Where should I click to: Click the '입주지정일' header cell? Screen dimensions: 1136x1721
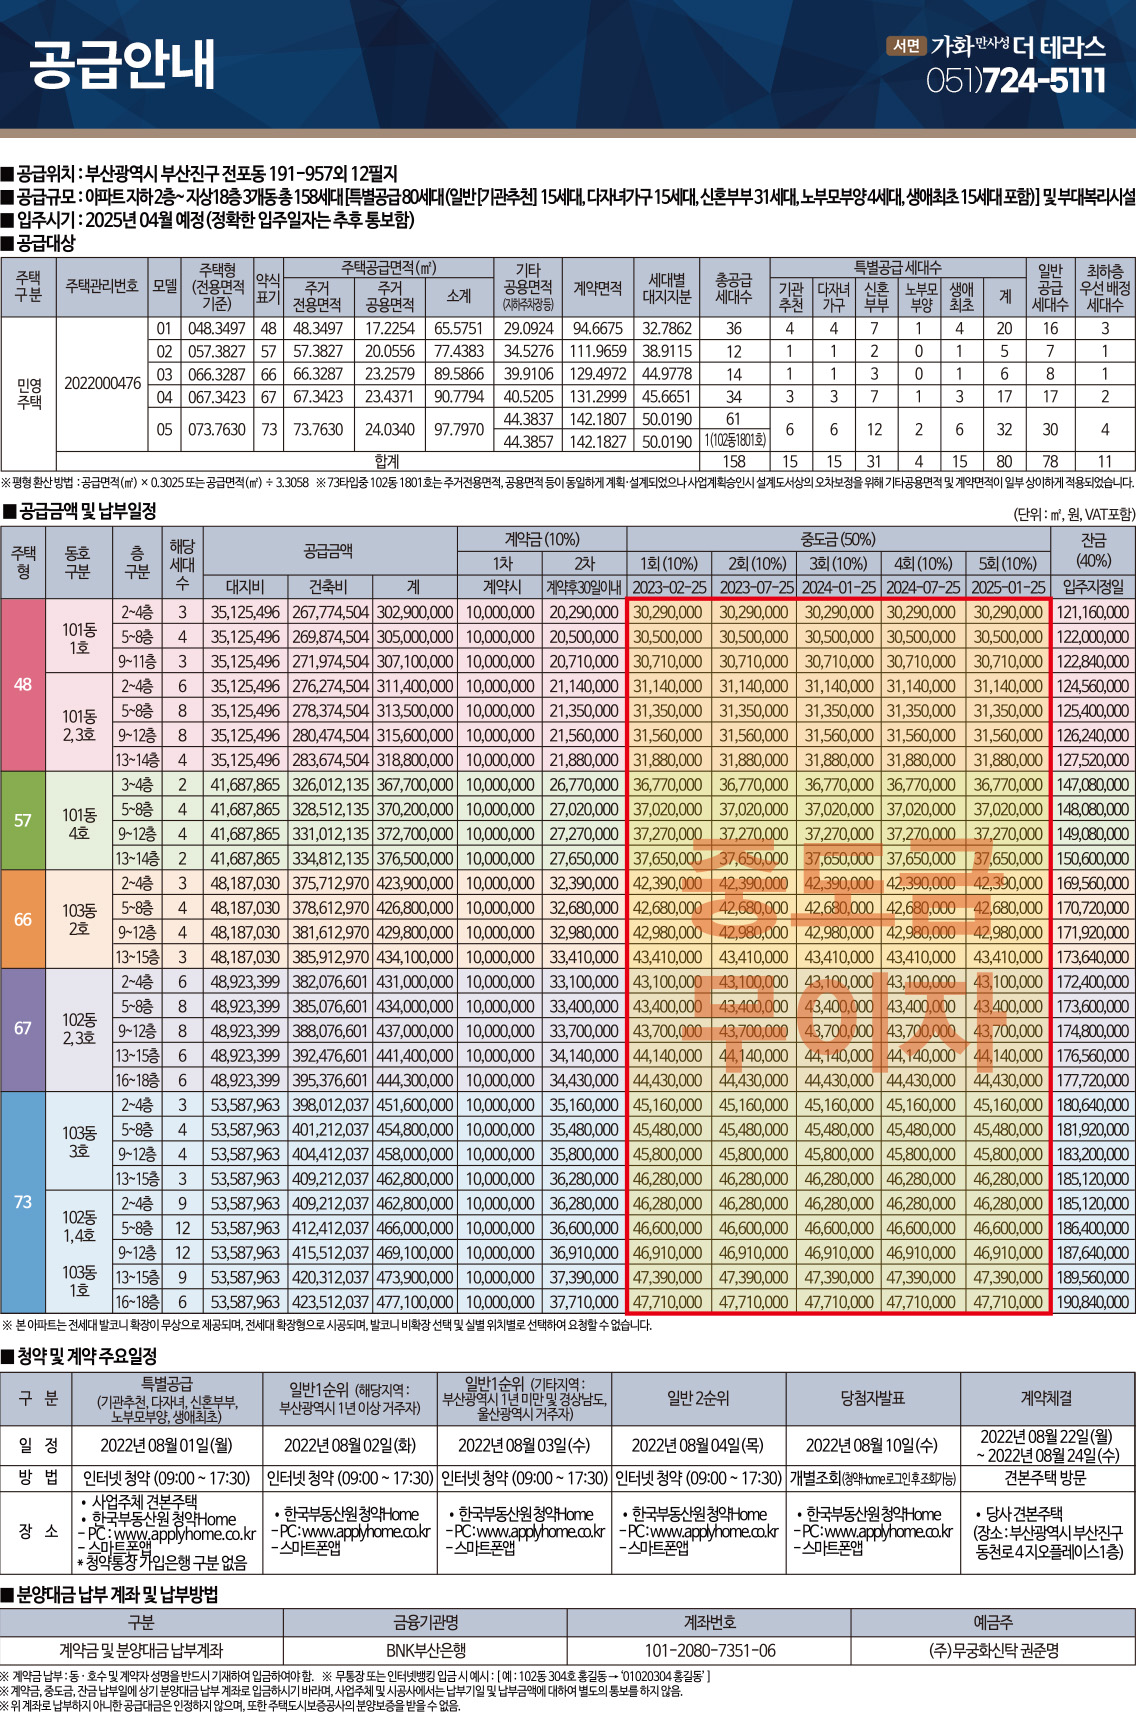click(1093, 587)
